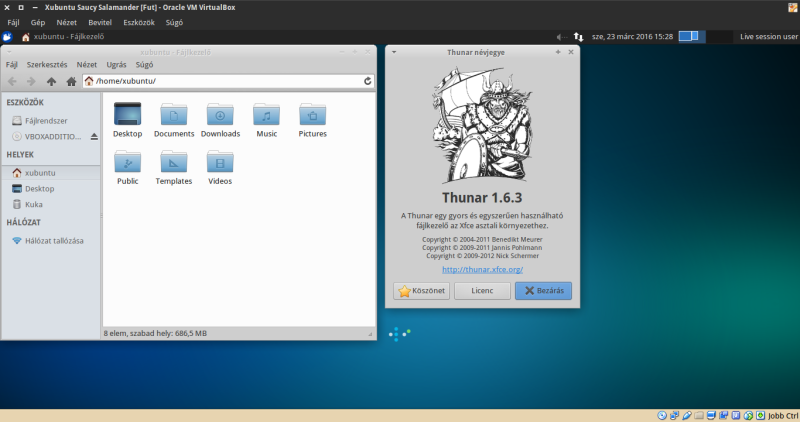Go back with the left arrow toolbar button

click(x=12, y=81)
